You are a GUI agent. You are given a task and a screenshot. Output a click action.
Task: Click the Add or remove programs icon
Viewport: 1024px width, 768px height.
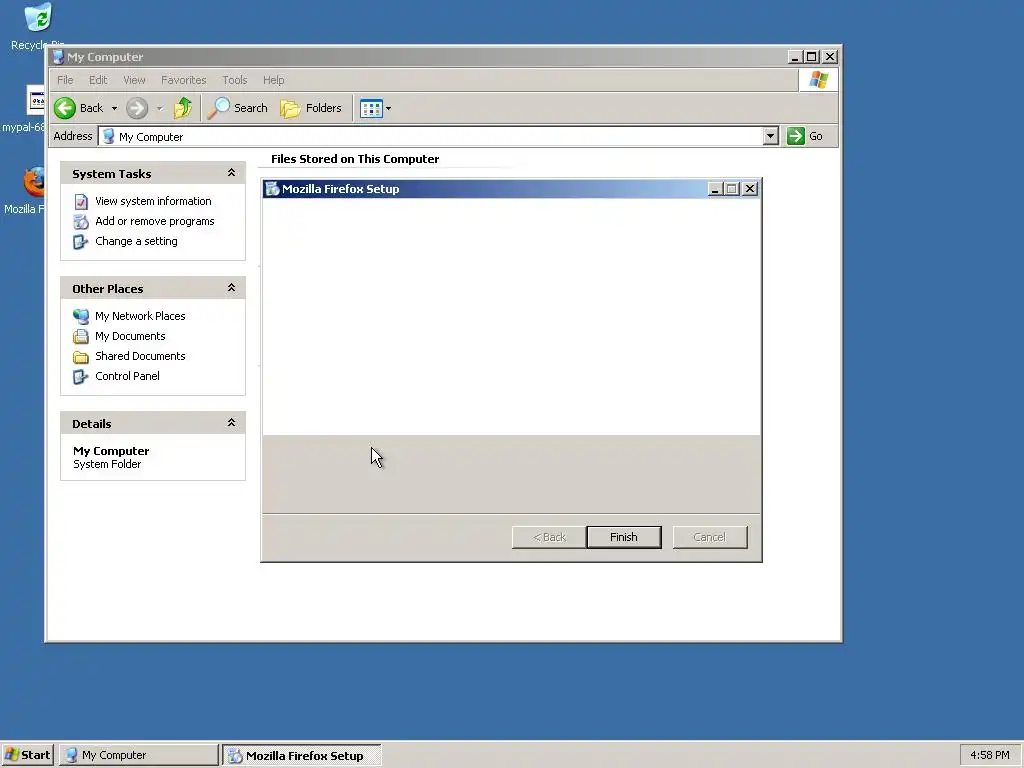pyautogui.click(x=81, y=222)
